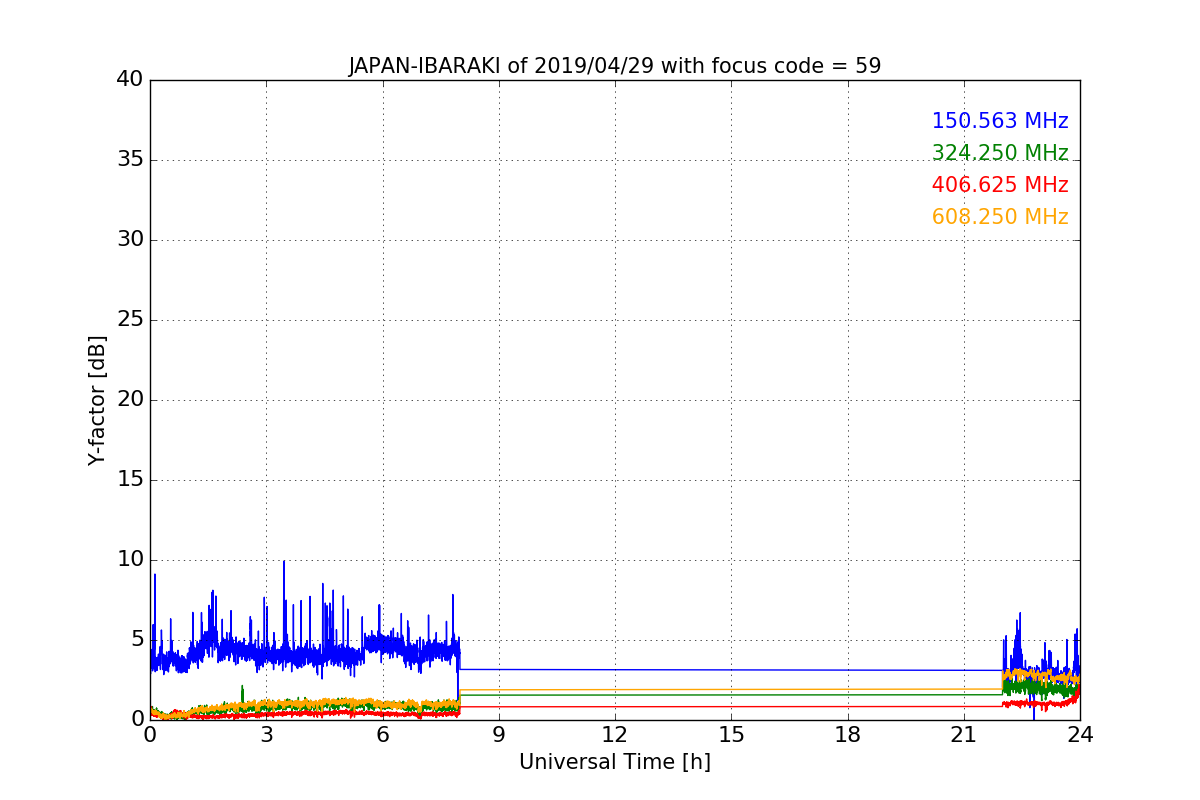Viewport: 1200px width, 800px height.
Task: Click the flat red line at 15 h
Action: click(731, 706)
